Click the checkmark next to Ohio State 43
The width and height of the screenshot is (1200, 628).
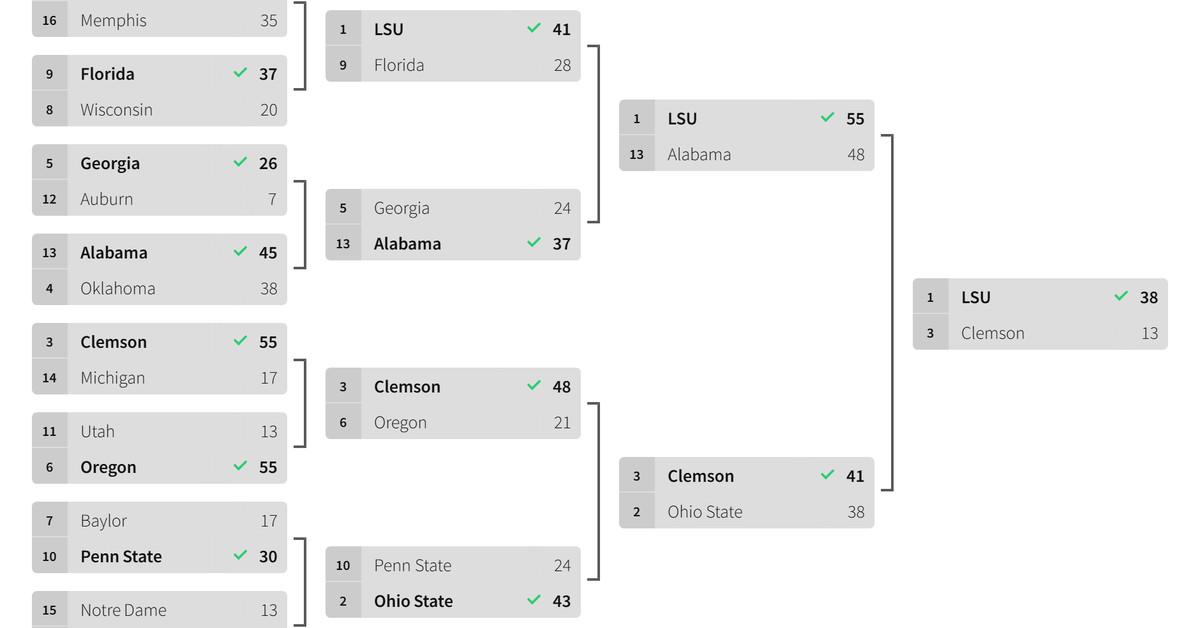point(534,600)
